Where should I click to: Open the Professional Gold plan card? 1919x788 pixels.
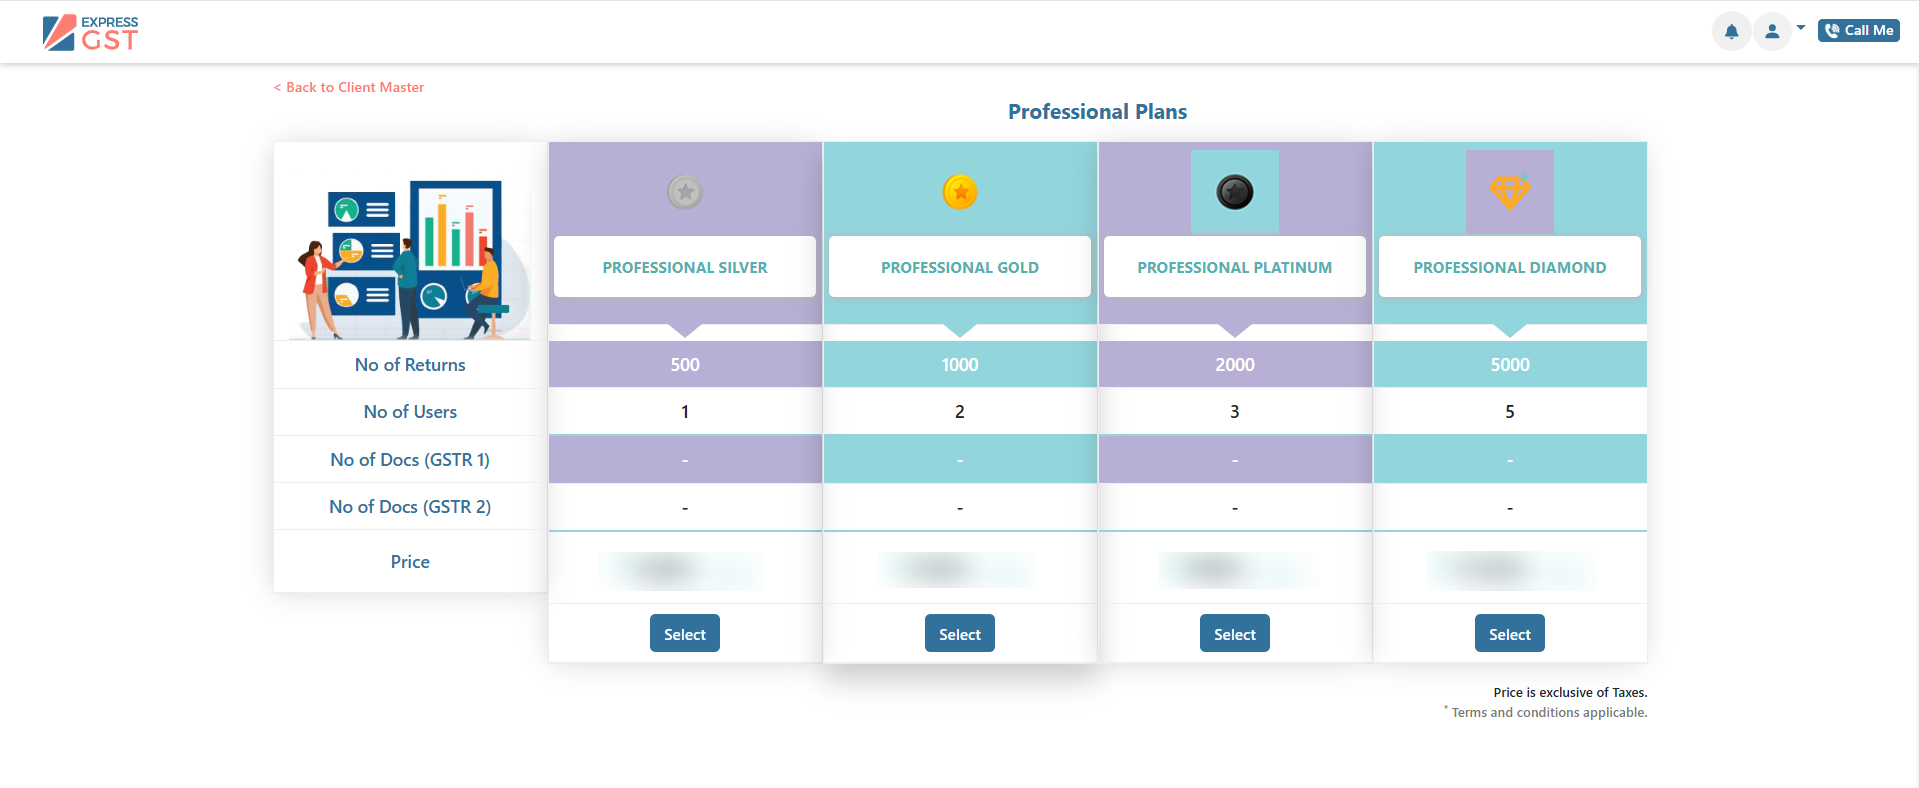[x=960, y=267]
